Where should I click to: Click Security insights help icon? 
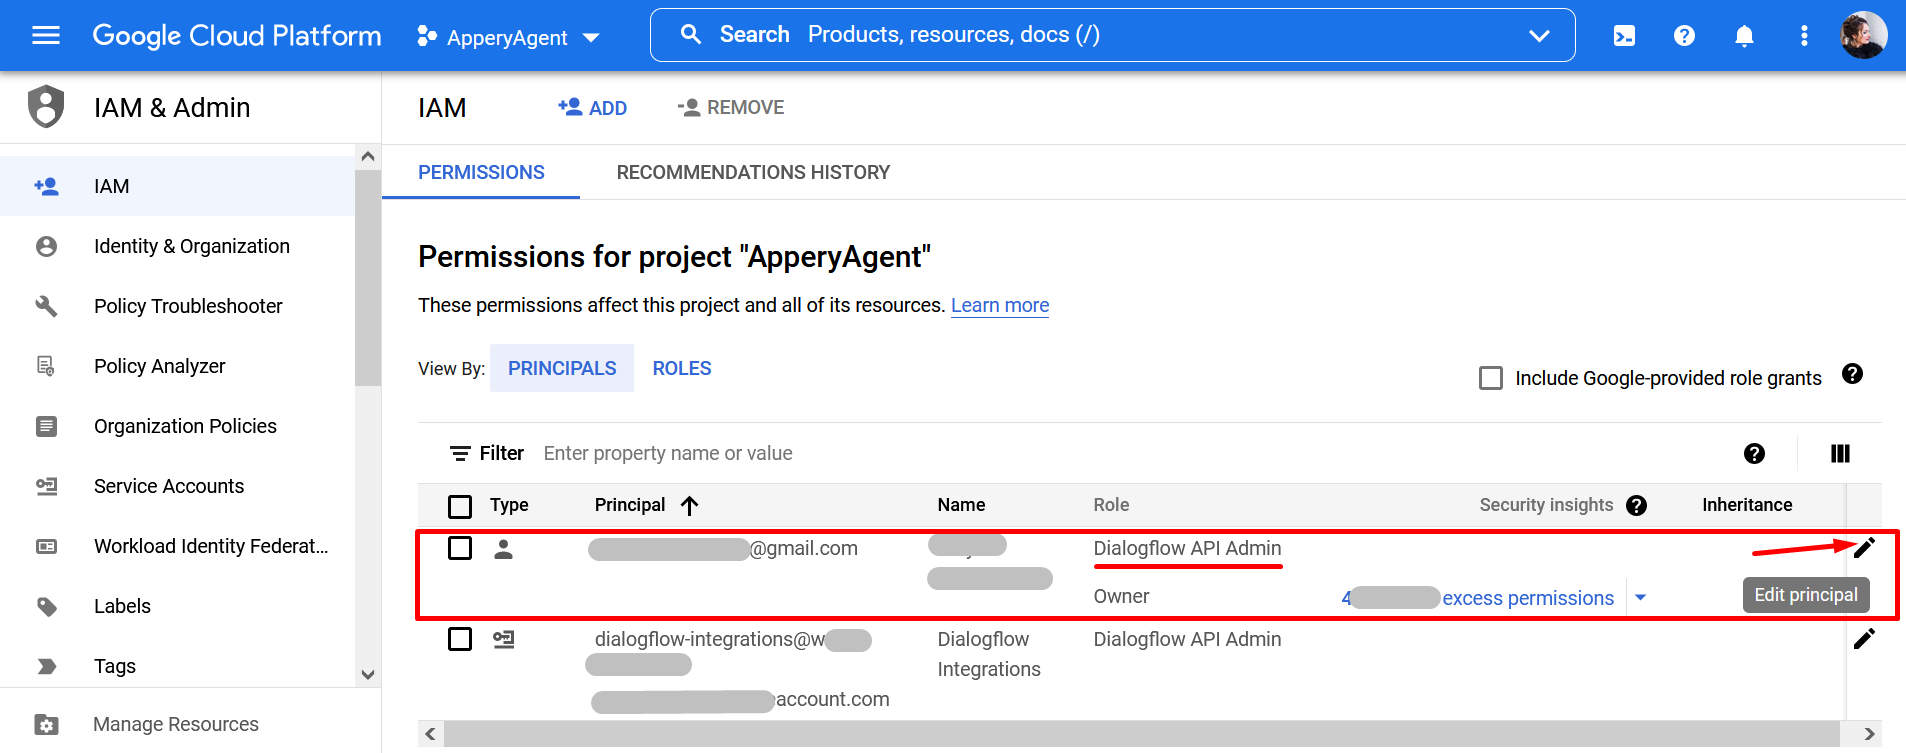point(1636,505)
